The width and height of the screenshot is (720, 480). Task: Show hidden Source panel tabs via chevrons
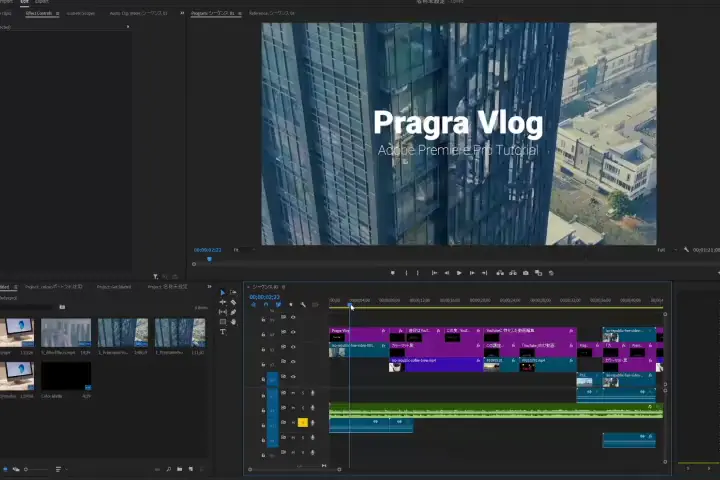[182, 13]
